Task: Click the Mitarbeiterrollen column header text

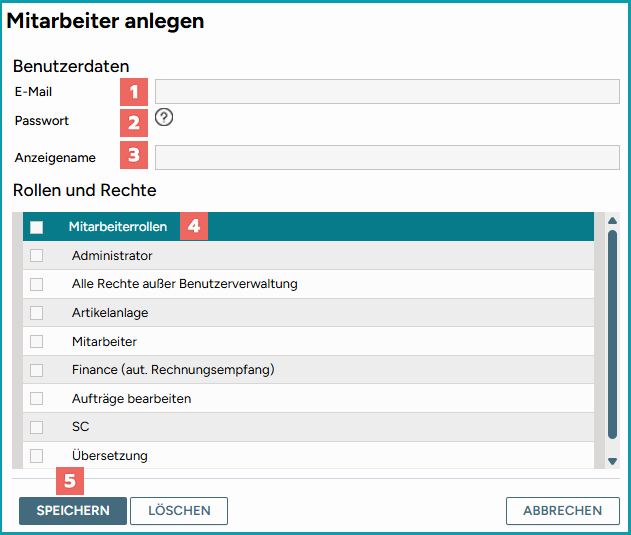Action: [x=118, y=227]
